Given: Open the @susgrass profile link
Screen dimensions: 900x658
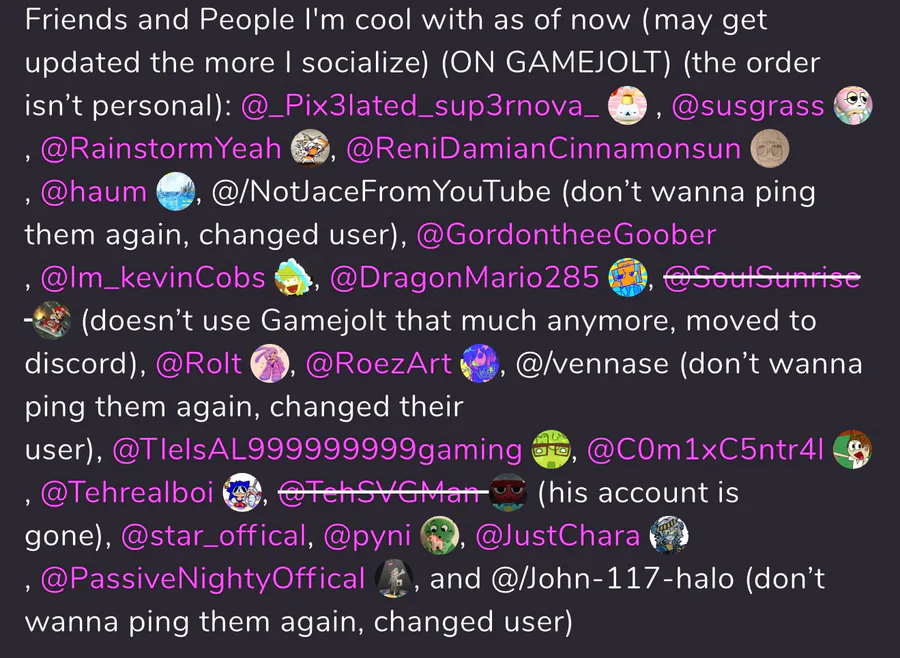Looking at the screenshot, I should [748, 107].
